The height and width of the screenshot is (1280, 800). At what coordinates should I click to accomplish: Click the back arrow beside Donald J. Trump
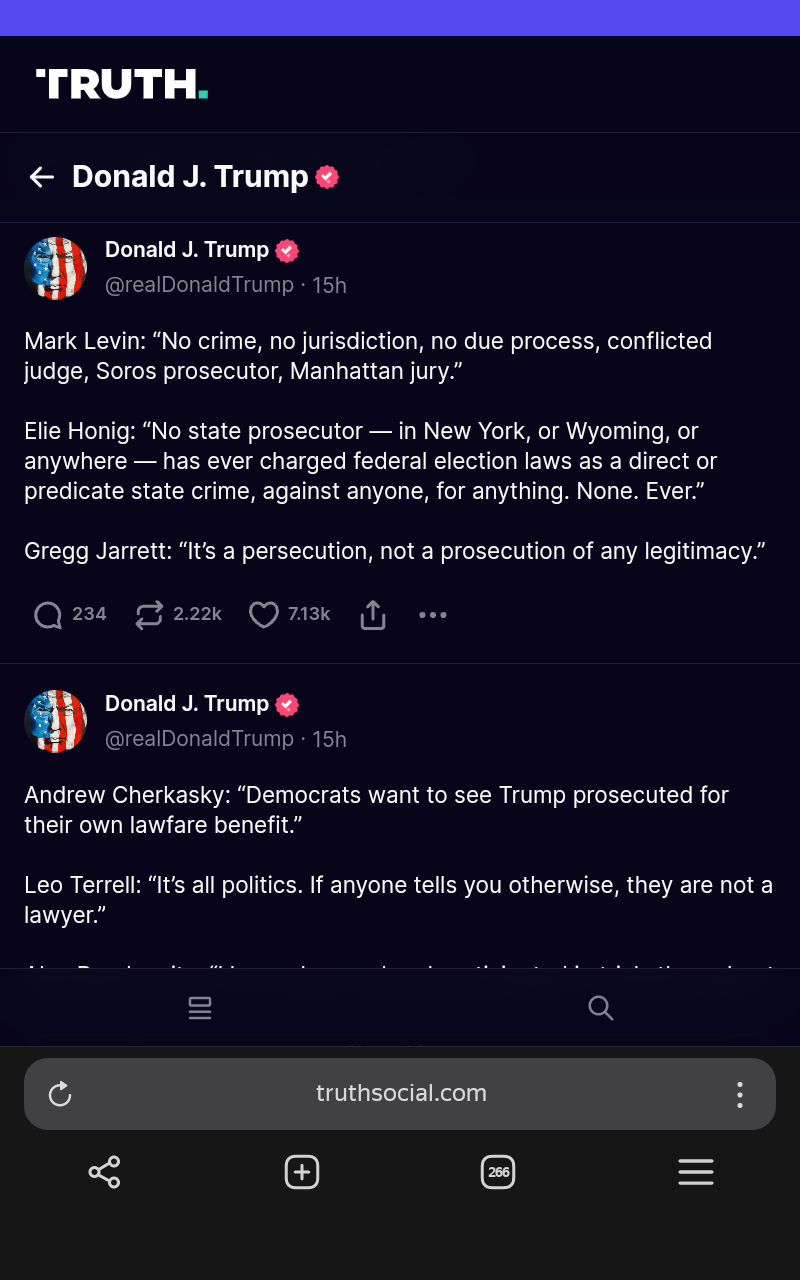pyautogui.click(x=42, y=177)
